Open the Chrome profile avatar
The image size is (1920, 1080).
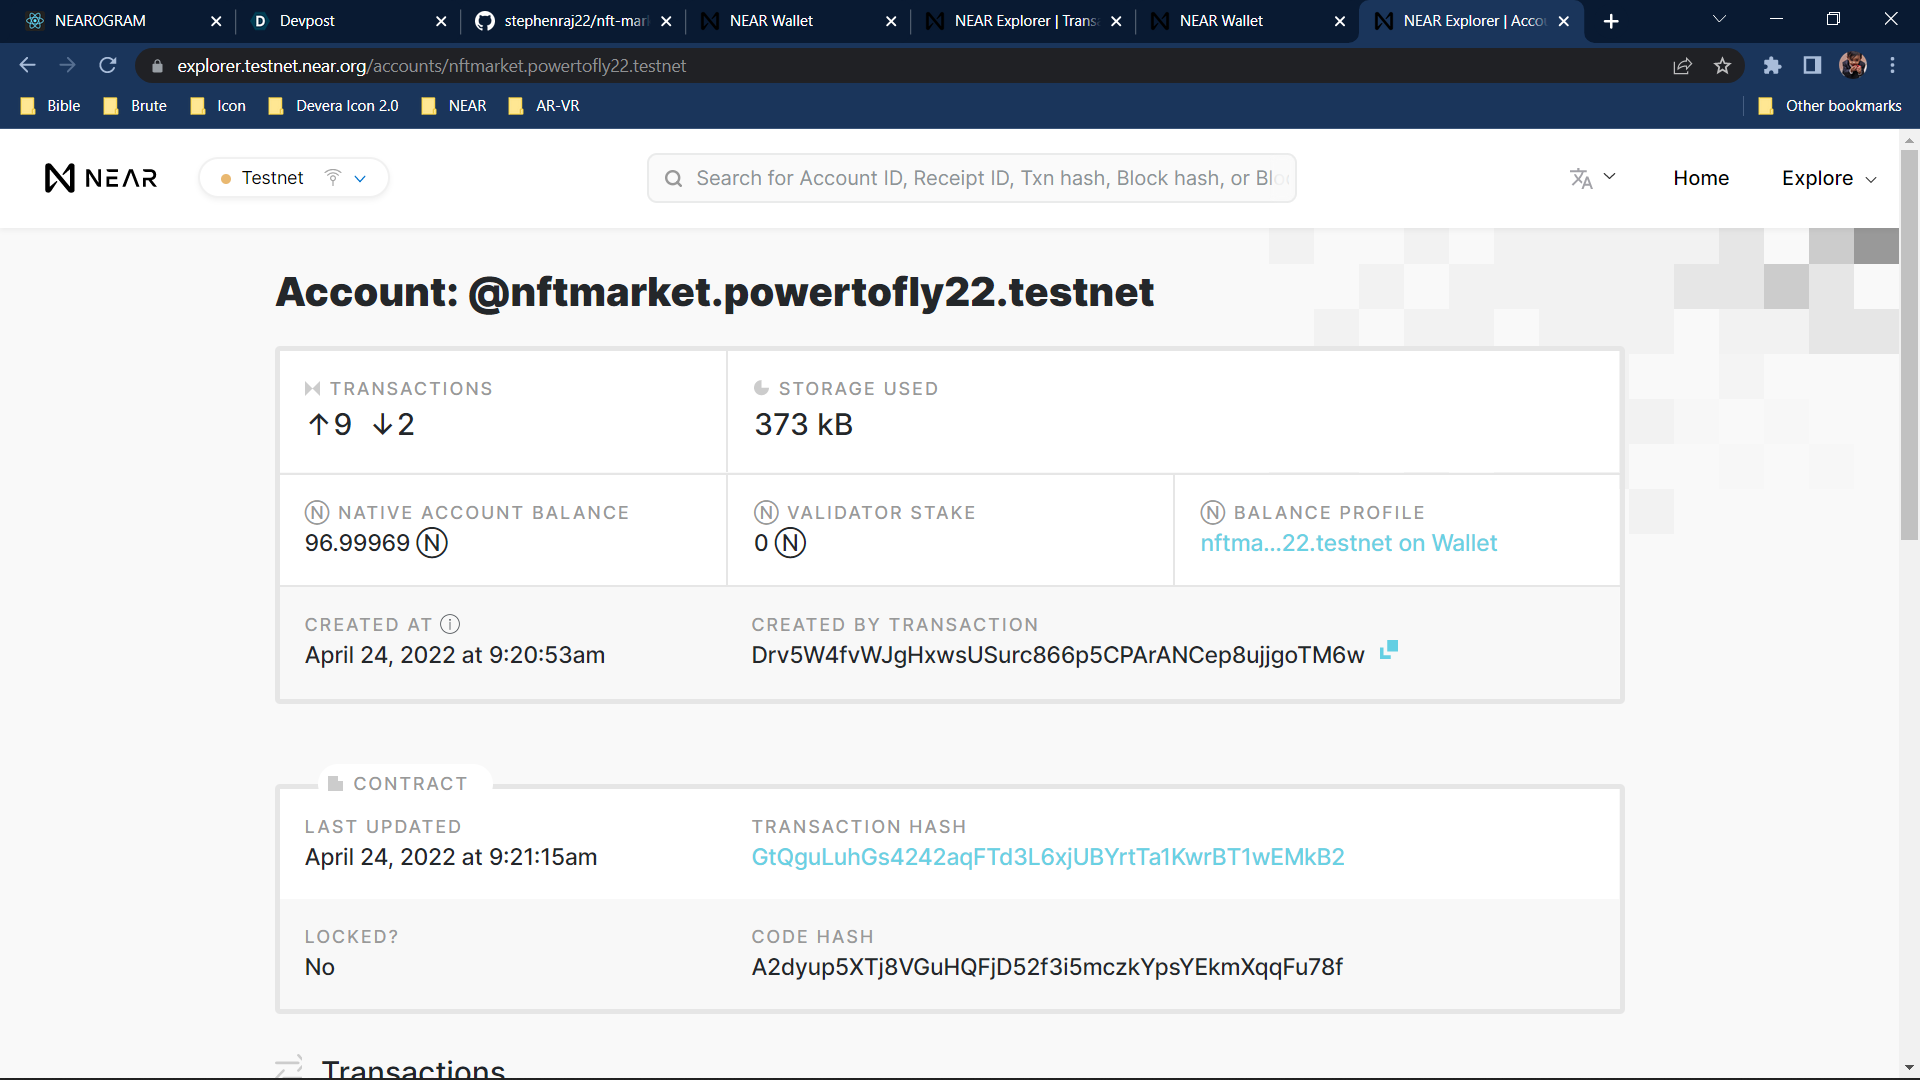tap(1852, 66)
